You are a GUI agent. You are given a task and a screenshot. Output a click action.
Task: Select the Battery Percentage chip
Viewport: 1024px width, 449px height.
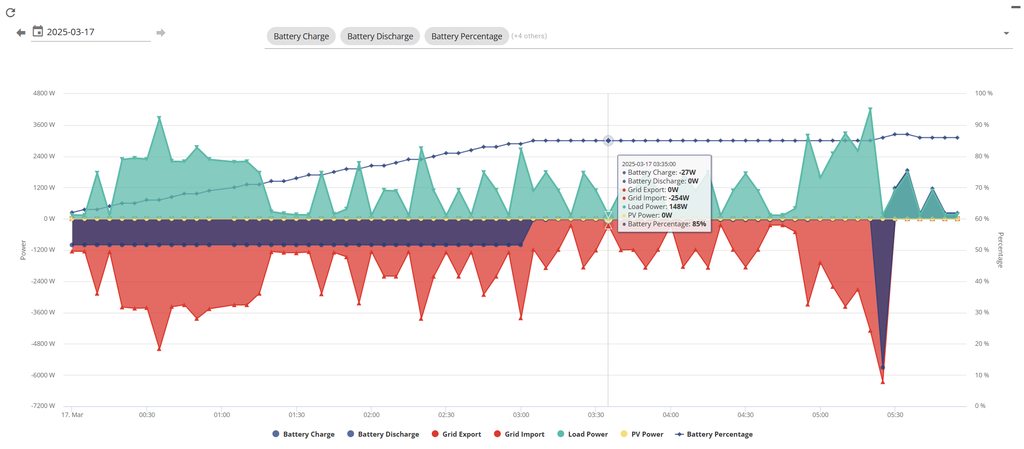coord(466,36)
